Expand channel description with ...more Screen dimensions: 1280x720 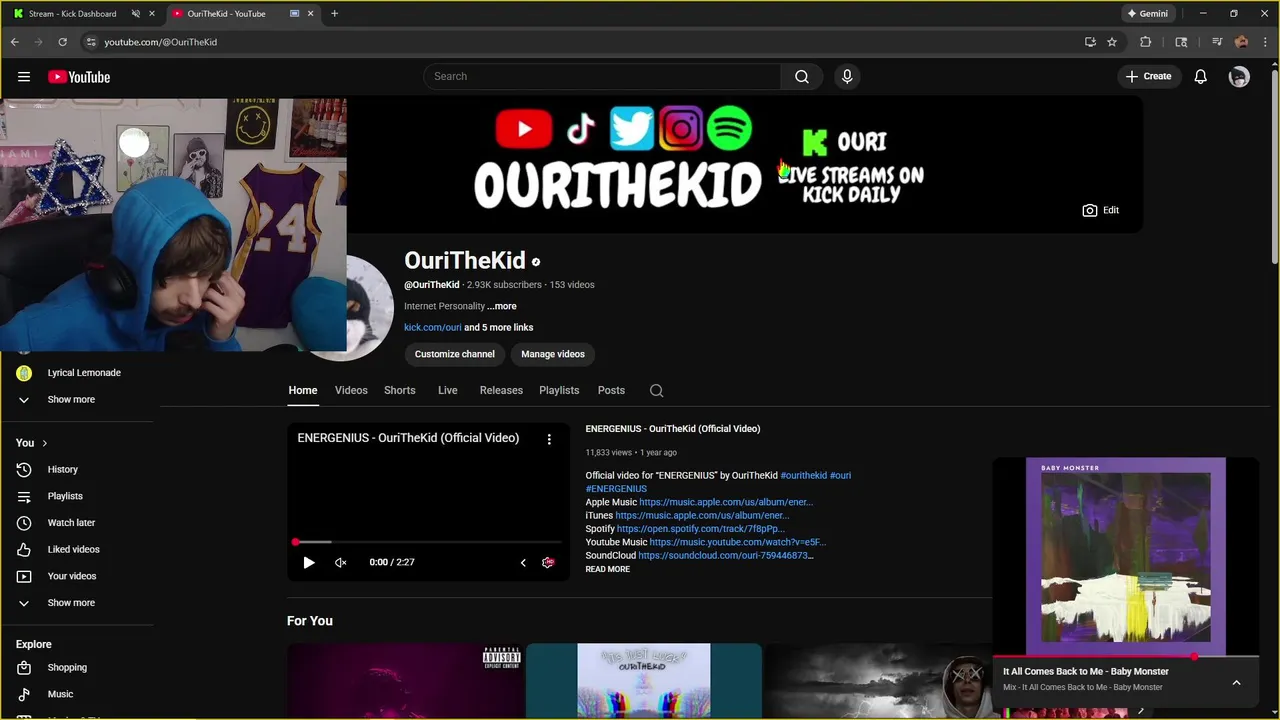pos(502,306)
